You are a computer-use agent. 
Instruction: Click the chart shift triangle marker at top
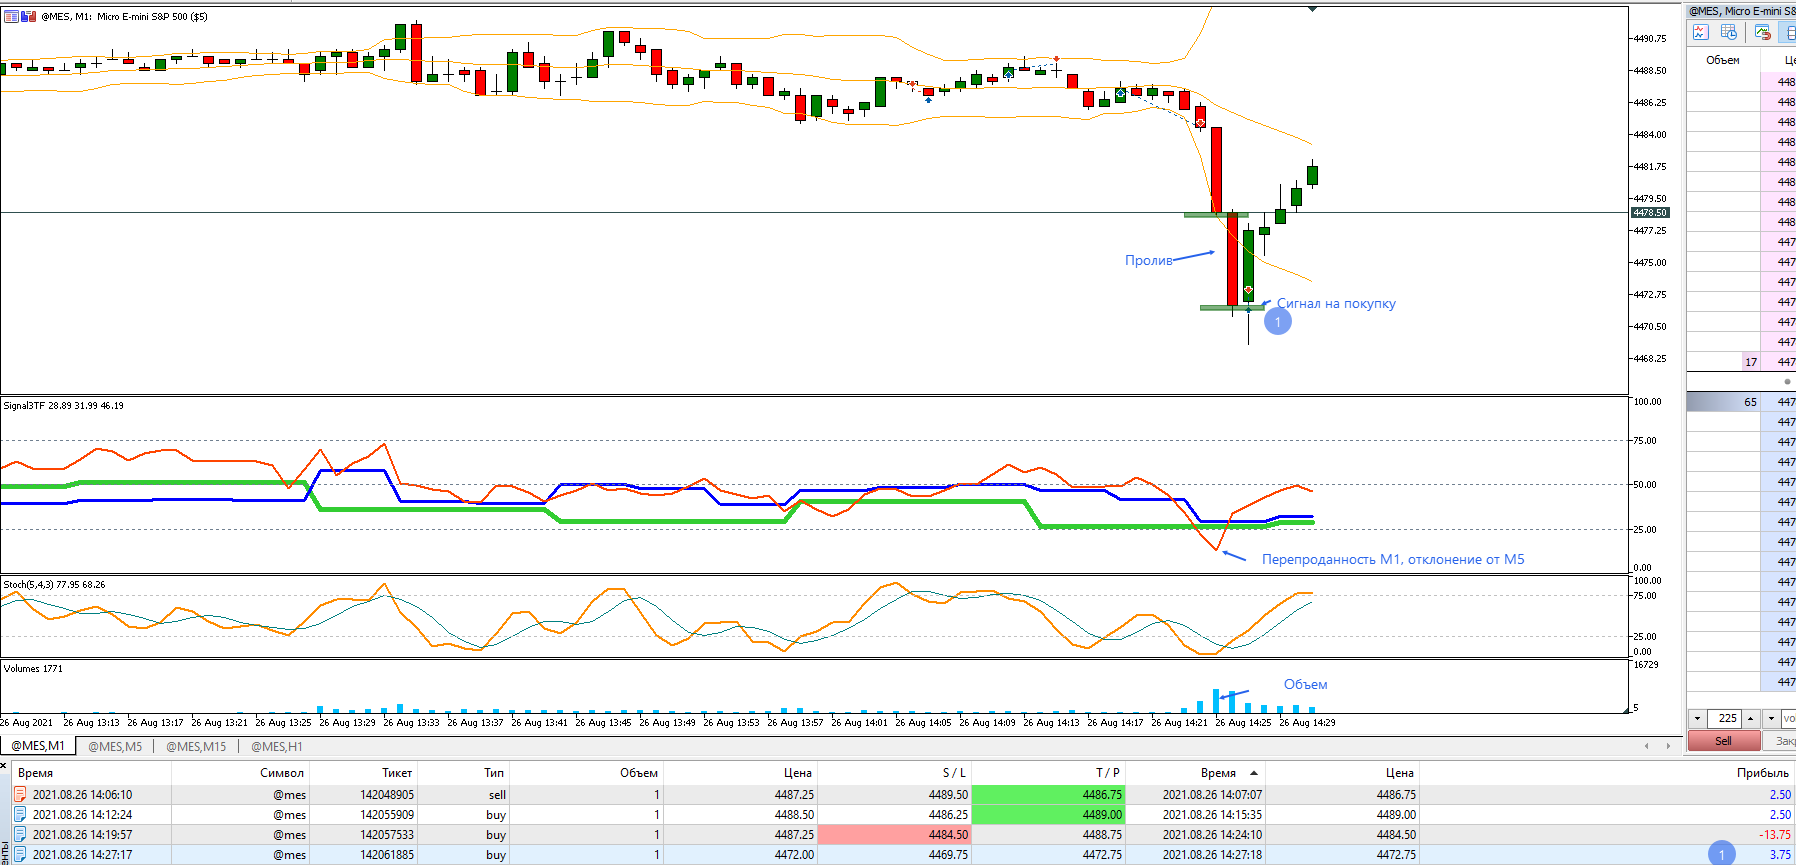click(x=1312, y=9)
